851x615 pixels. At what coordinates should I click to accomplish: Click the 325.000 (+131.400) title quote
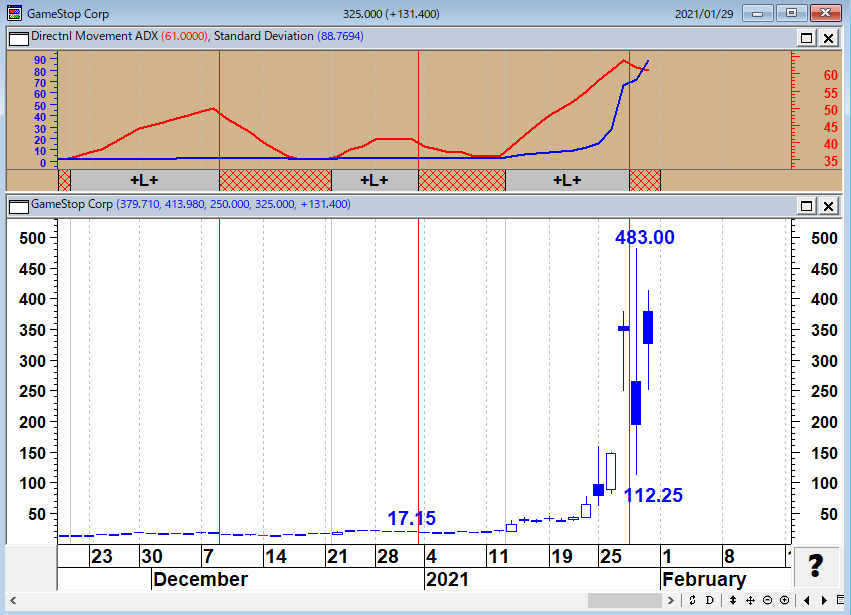pyautogui.click(x=391, y=14)
